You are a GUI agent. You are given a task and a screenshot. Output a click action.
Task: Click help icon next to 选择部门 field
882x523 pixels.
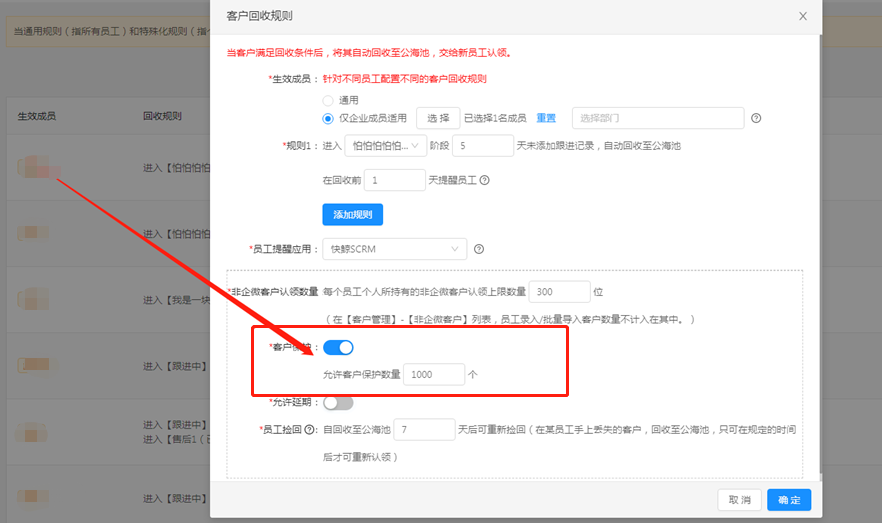point(756,118)
